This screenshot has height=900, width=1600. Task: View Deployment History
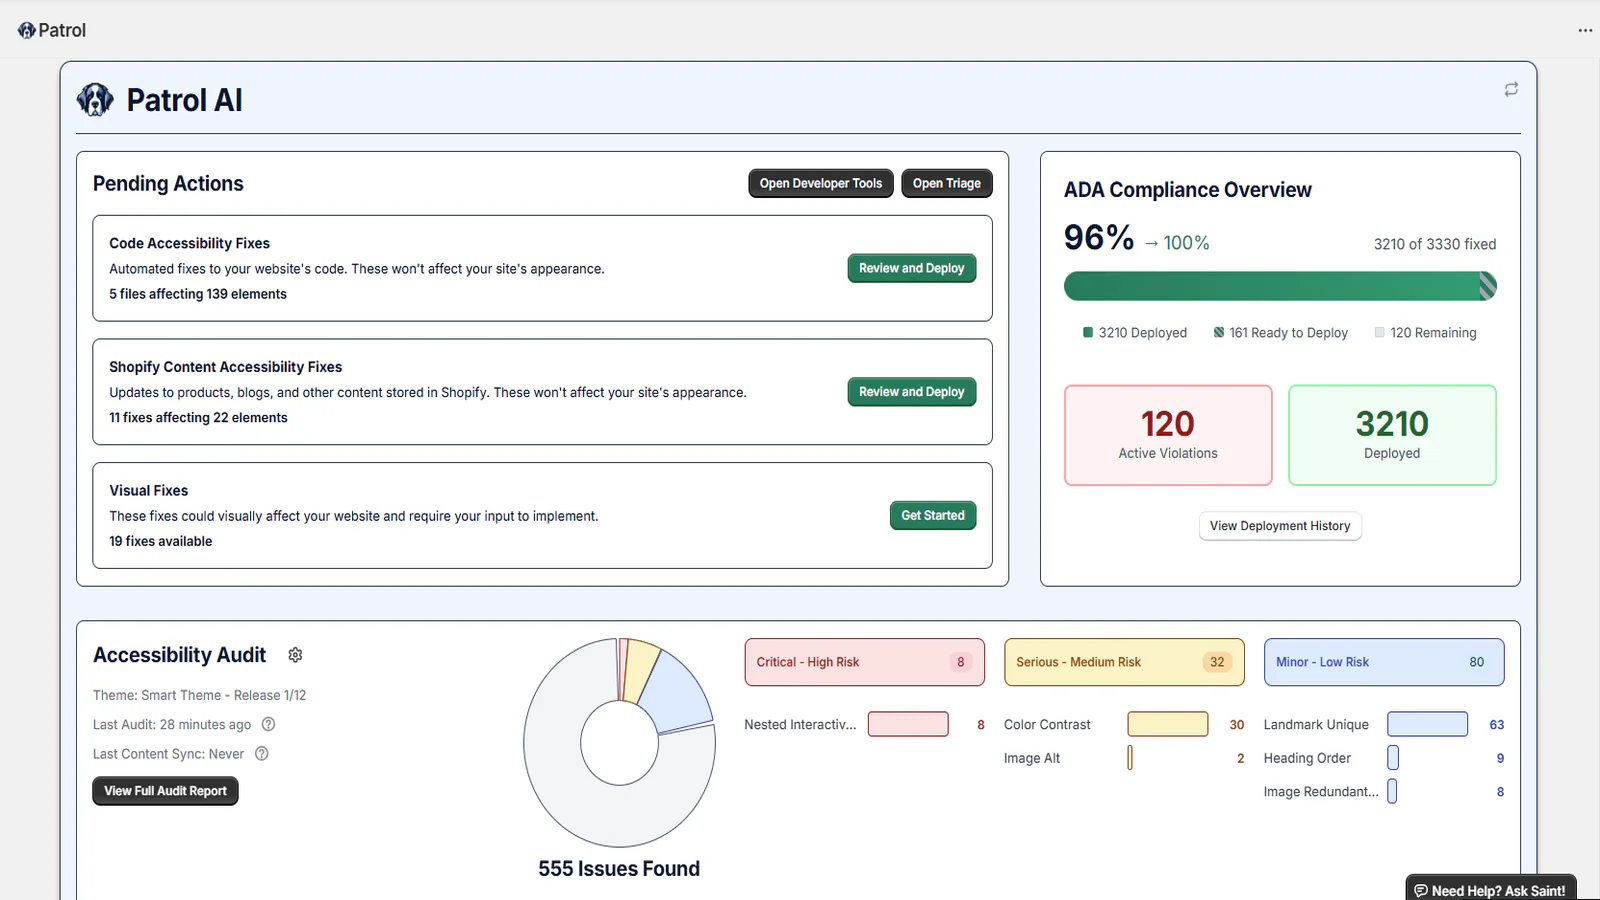tap(1280, 526)
